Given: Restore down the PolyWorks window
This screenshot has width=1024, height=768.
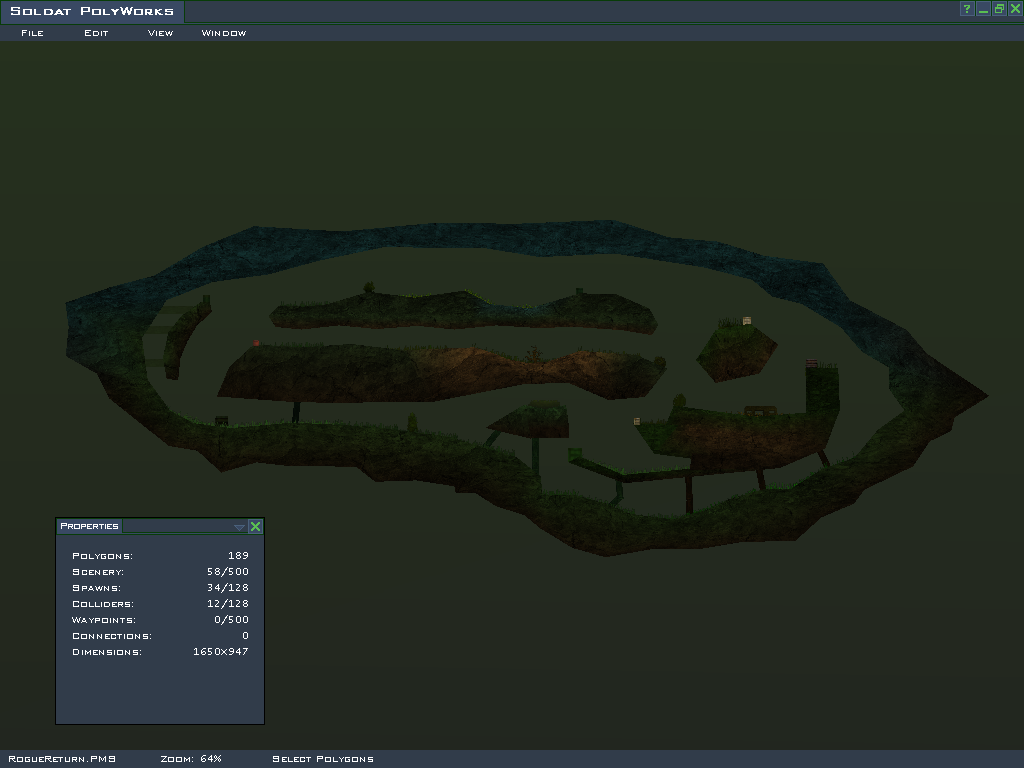Looking at the screenshot, I should coord(999,9).
